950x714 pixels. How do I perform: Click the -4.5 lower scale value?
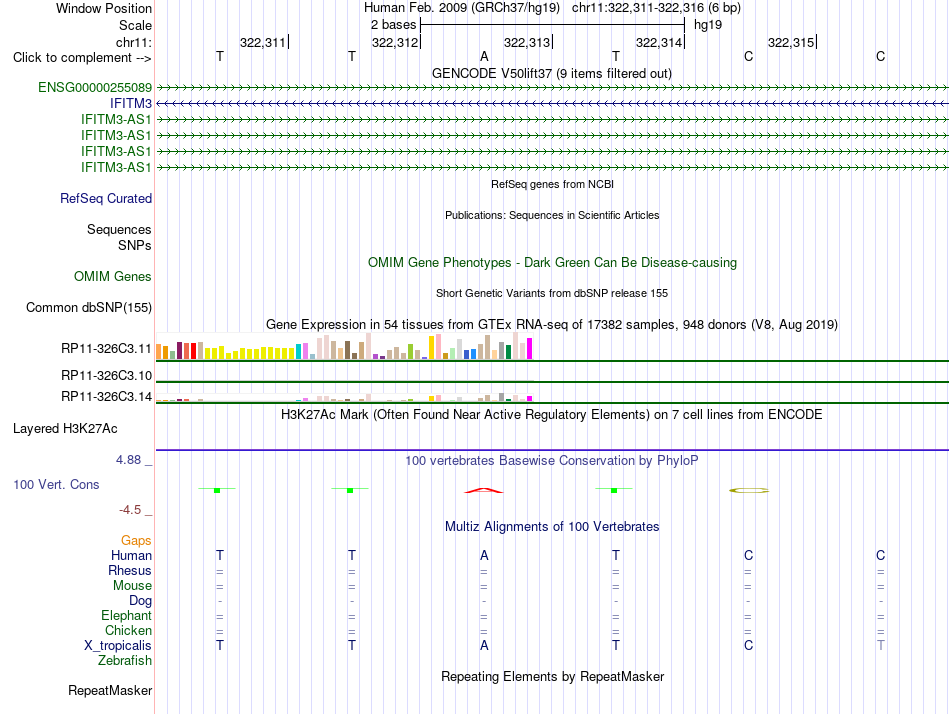(x=130, y=510)
